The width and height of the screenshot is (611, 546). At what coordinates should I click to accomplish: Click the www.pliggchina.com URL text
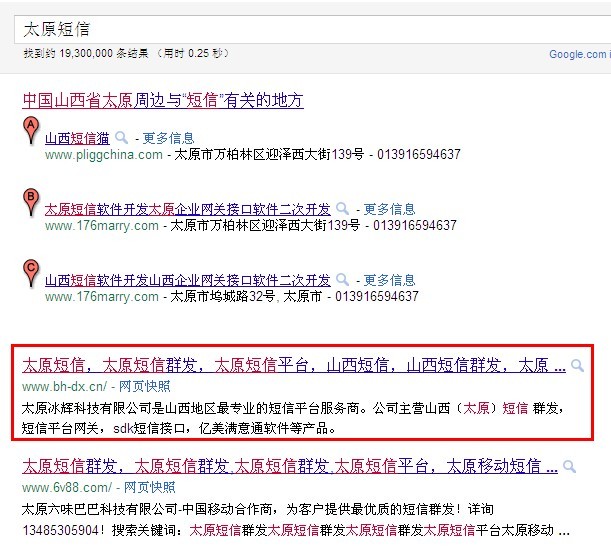104,155
